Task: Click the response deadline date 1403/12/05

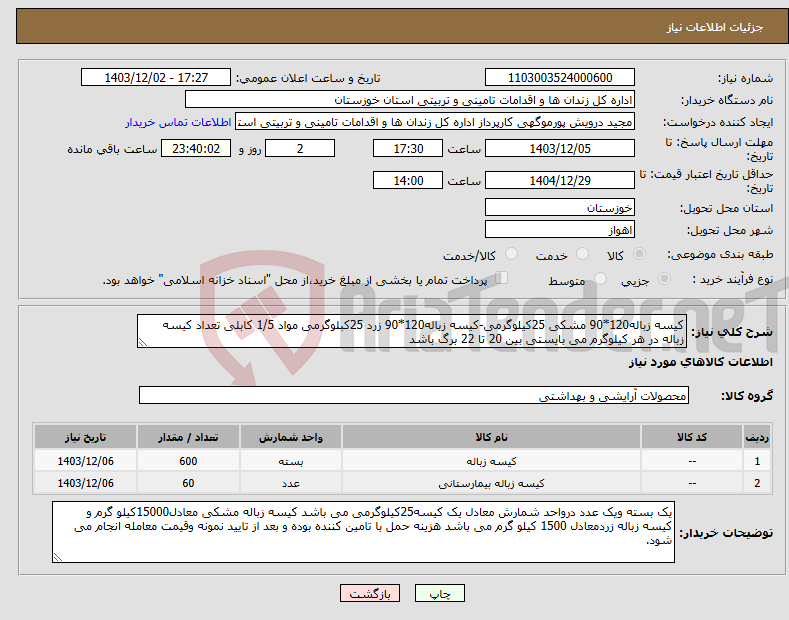Action: click(560, 148)
